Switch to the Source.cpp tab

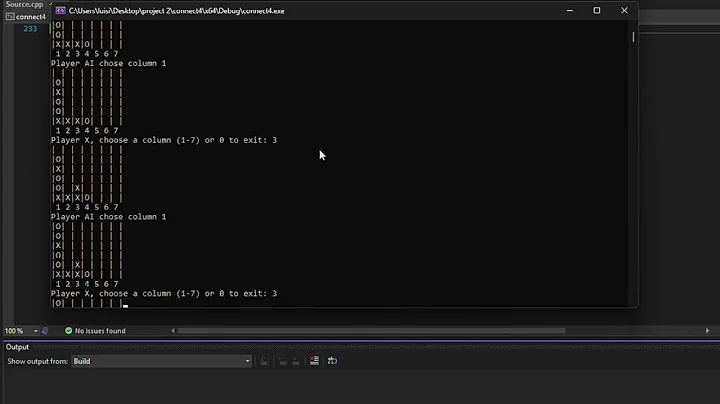24,4
